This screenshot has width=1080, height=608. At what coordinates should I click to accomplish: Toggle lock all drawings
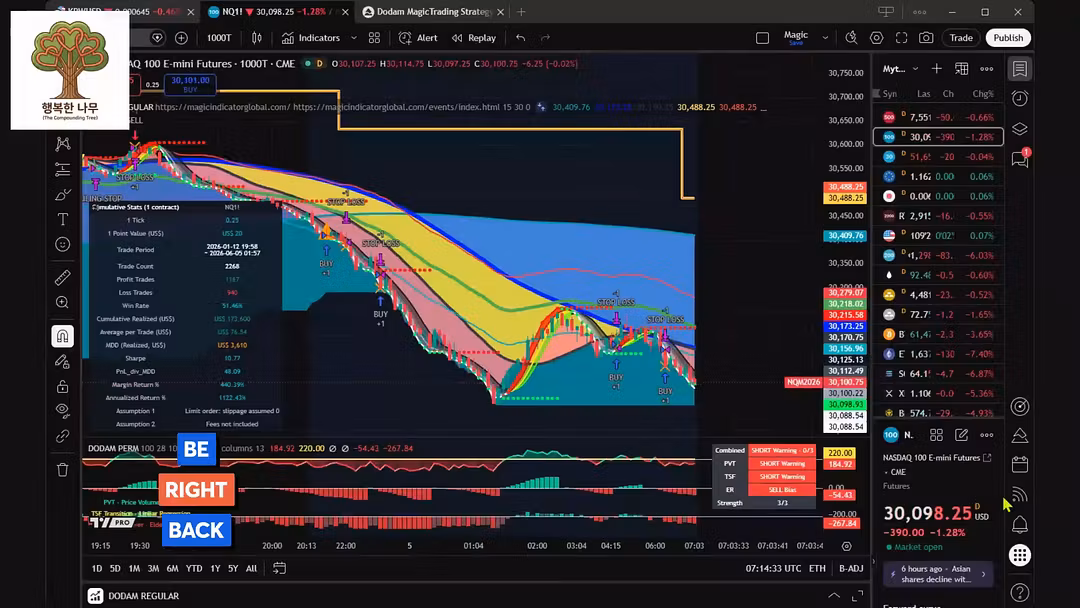tap(63, 386)
